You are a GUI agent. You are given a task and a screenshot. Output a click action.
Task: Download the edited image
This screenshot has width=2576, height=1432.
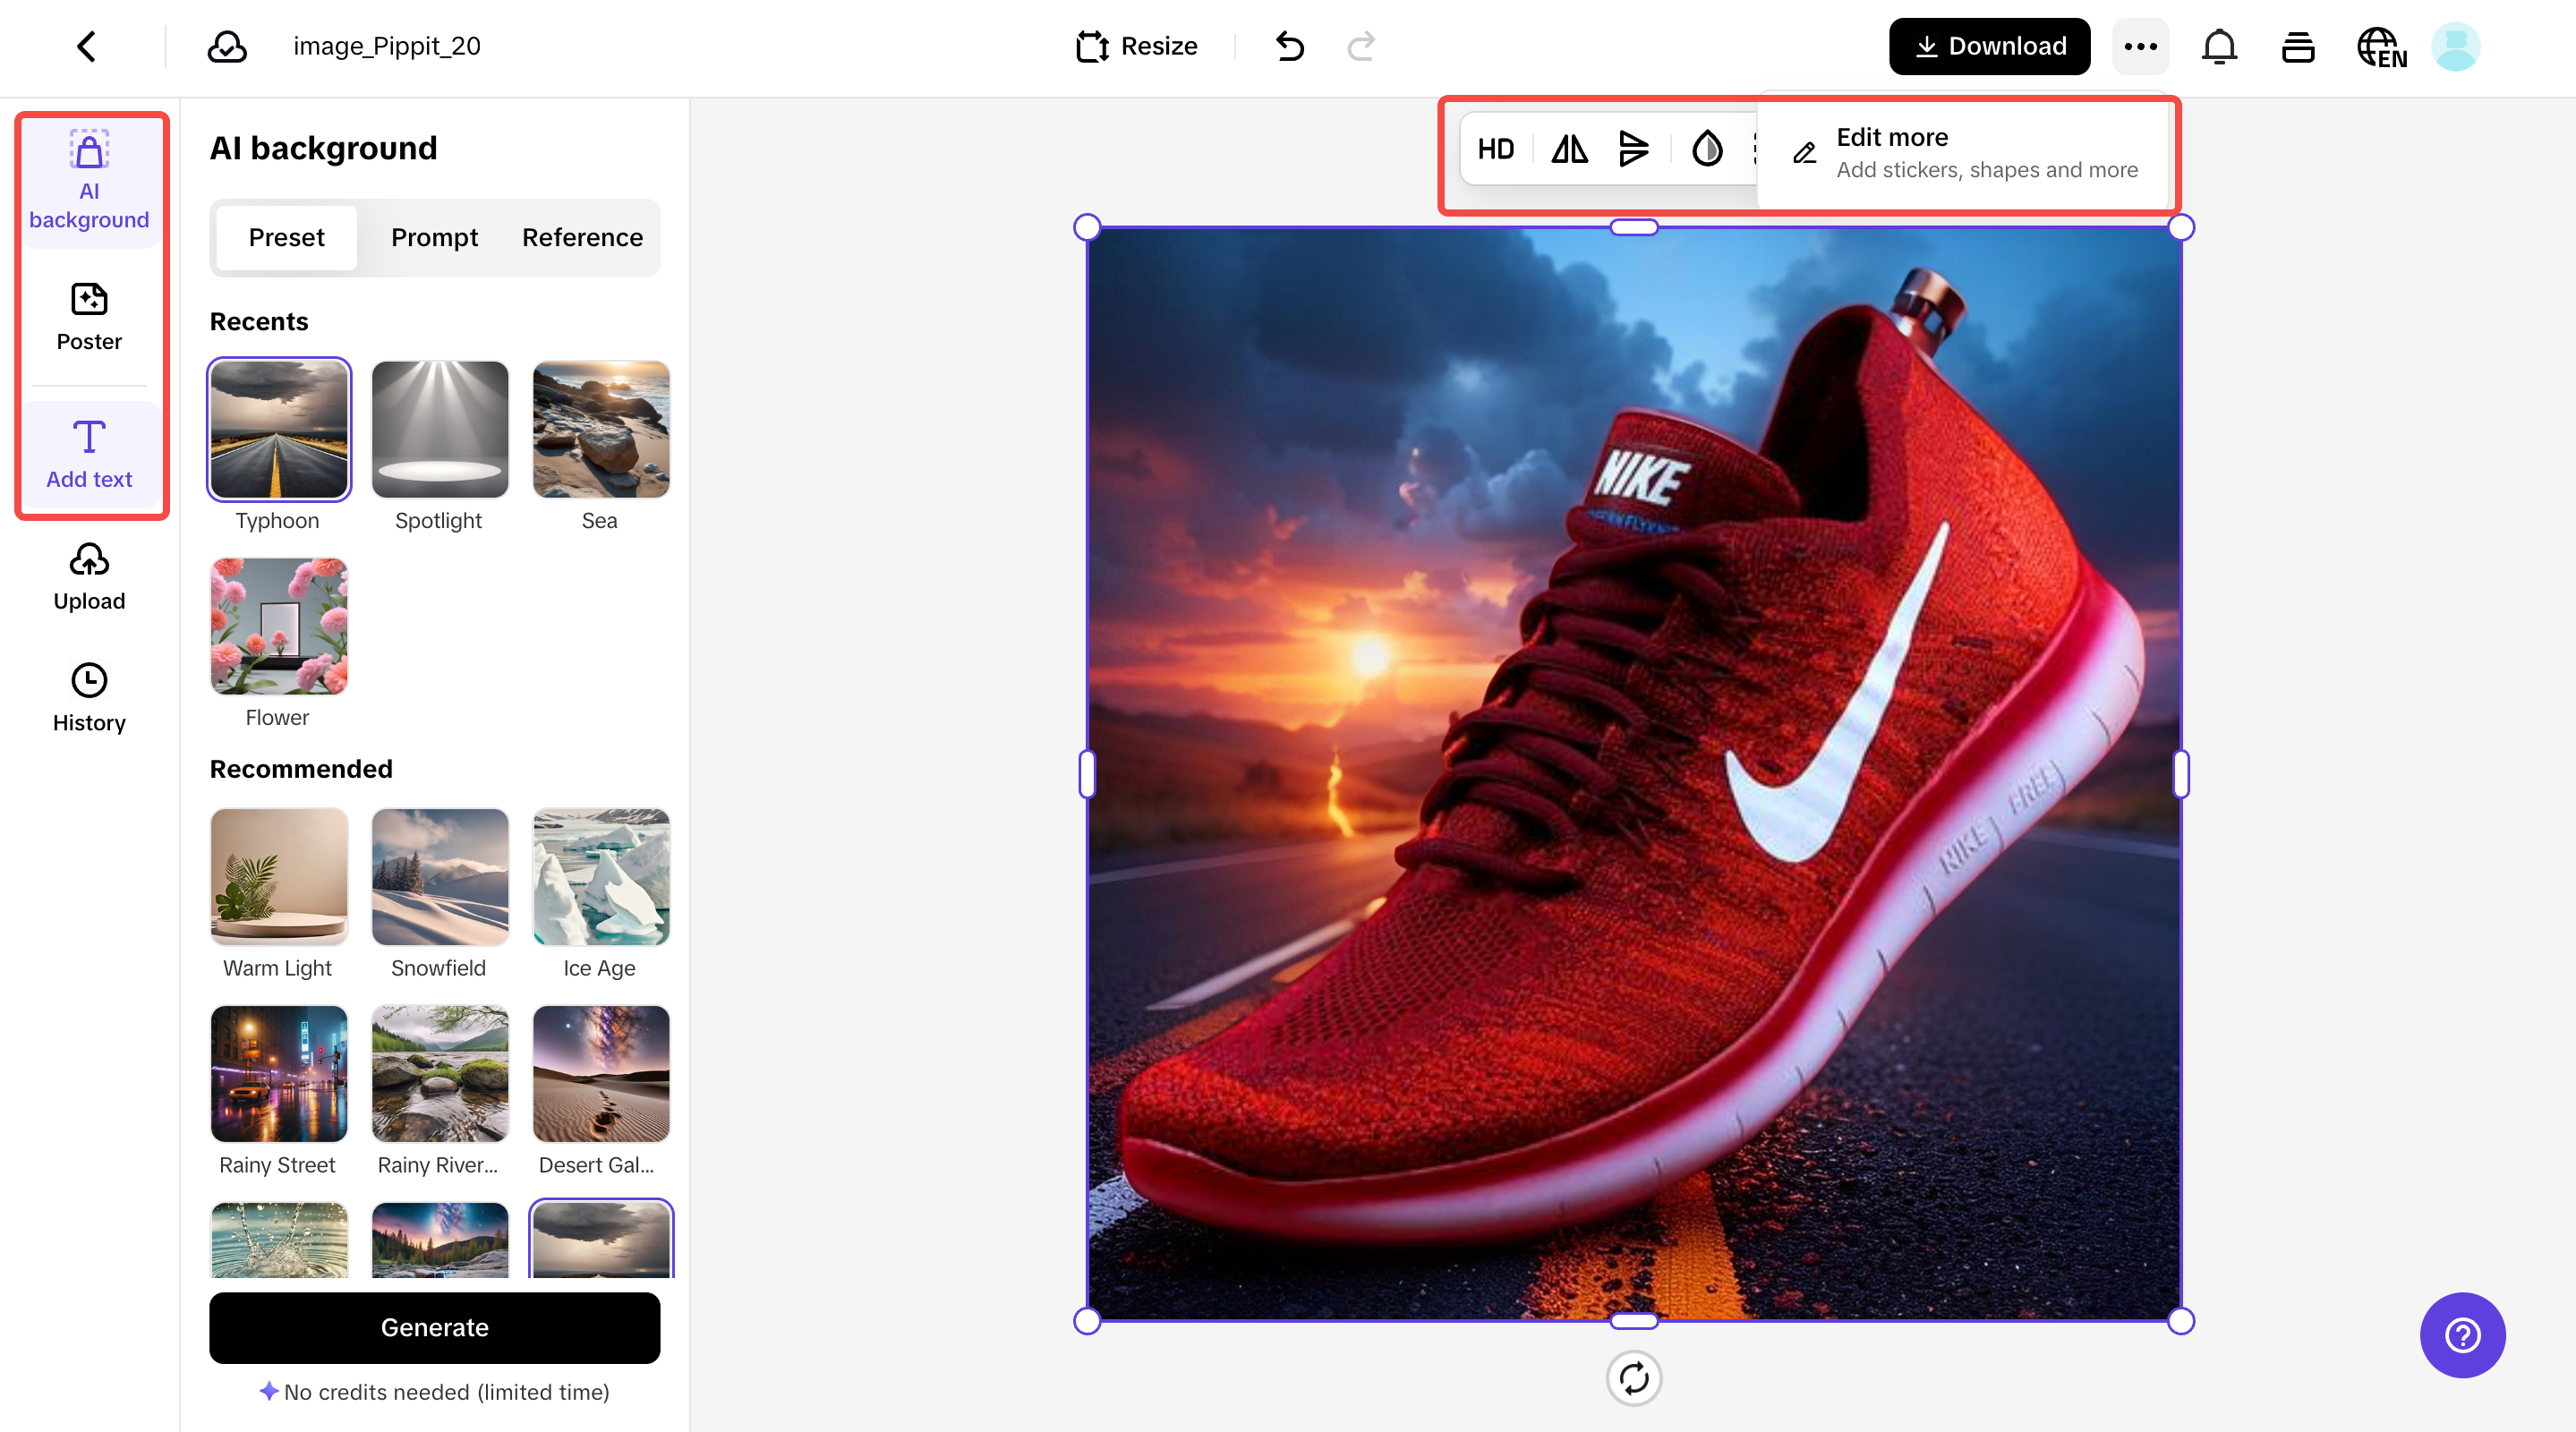pyautogui.click(x=1988, y=46)
